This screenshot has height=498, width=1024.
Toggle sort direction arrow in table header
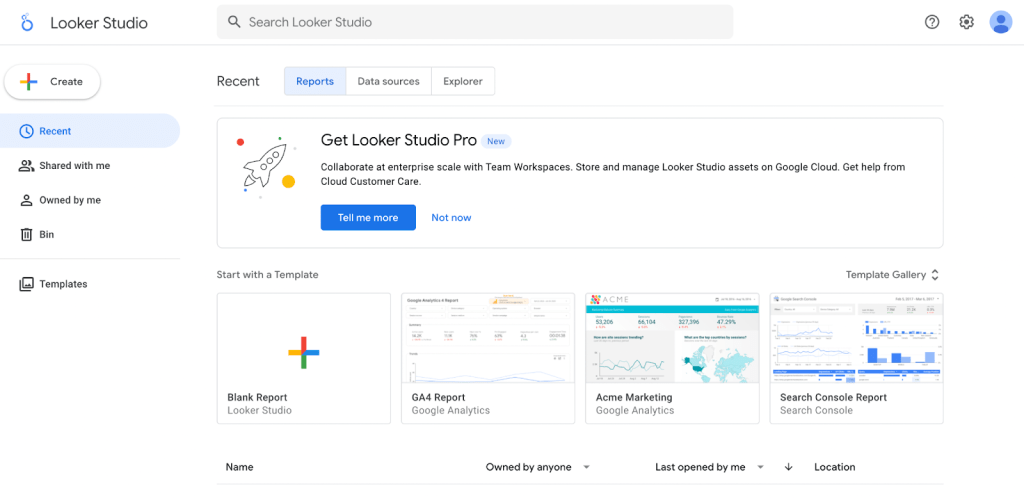coord(788,467)
